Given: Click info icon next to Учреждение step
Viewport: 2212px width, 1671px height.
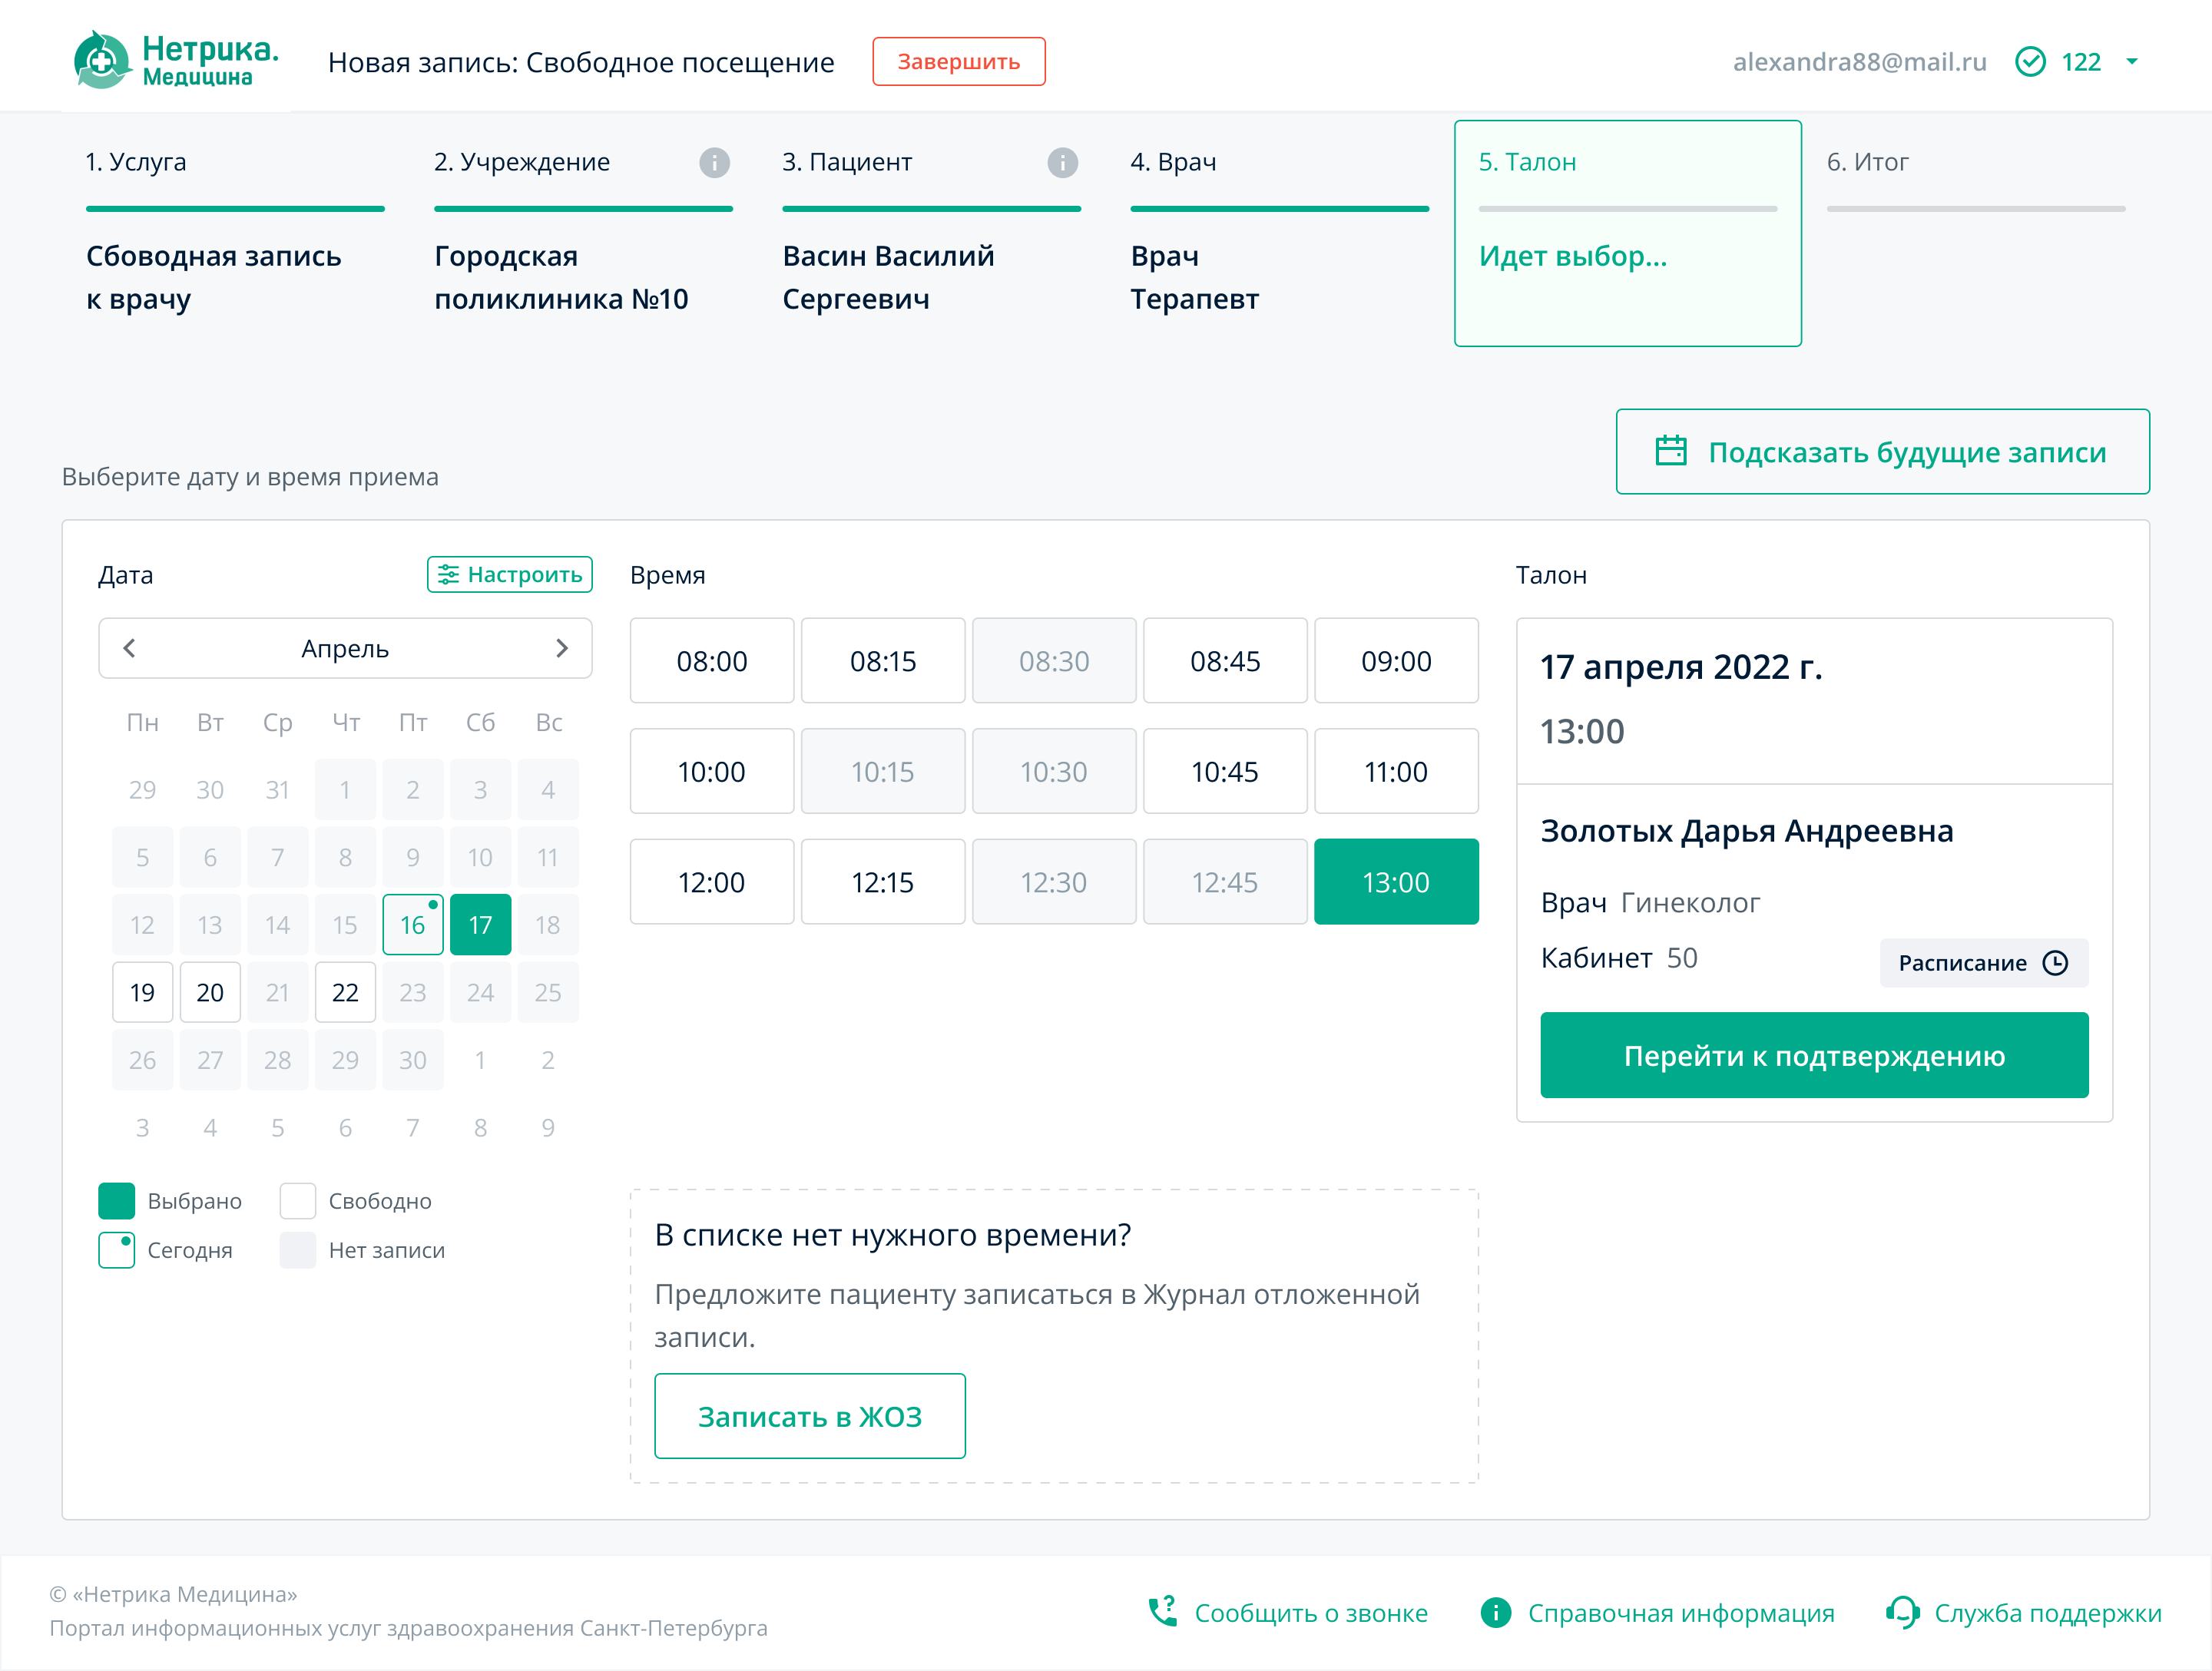Looking at the screenshot, I should tap(714, 162).
